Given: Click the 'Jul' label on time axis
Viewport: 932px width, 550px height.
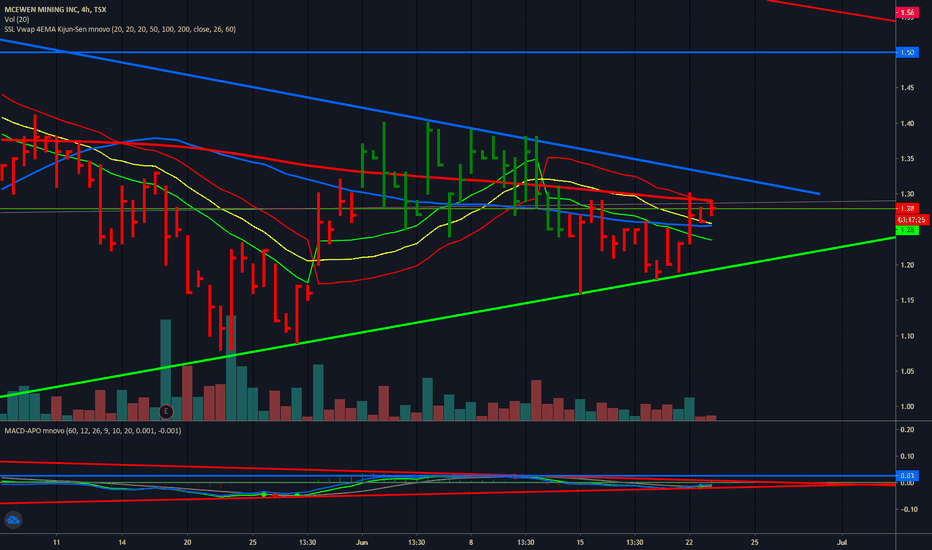Looking at the screenshot, I should point(842,542).
